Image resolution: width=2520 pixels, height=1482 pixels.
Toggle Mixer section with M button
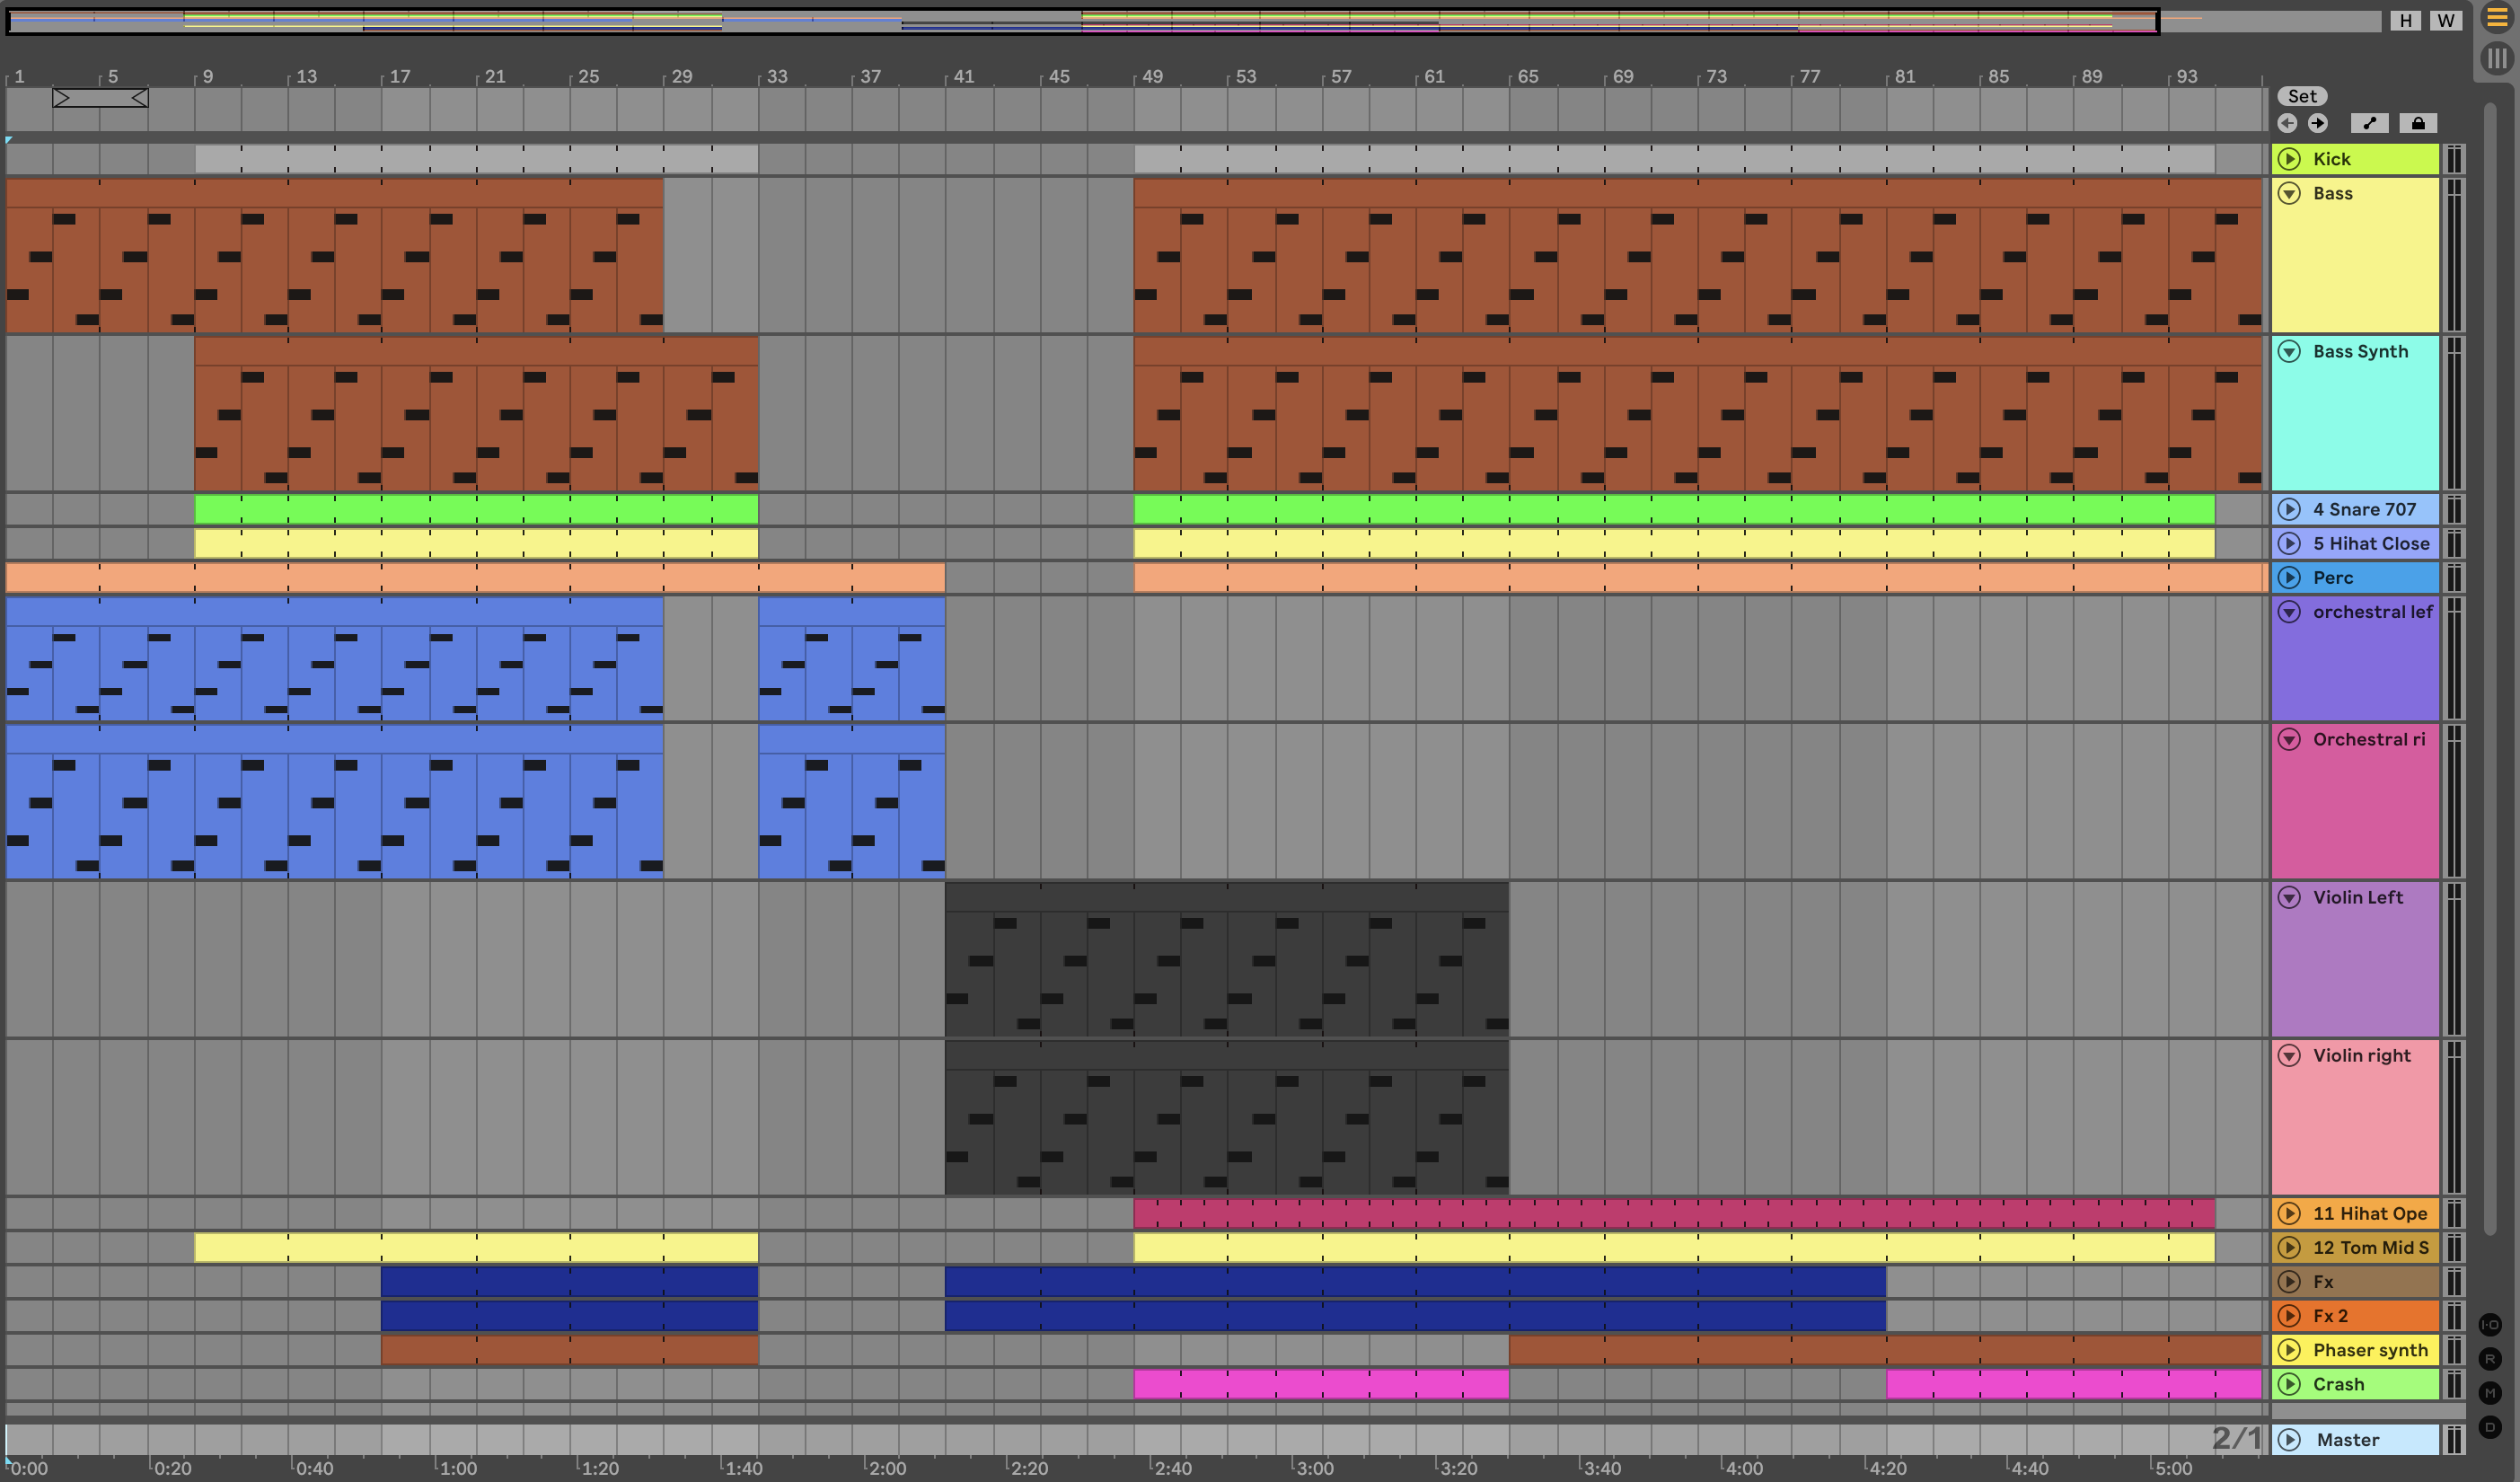[2490, 1393]
